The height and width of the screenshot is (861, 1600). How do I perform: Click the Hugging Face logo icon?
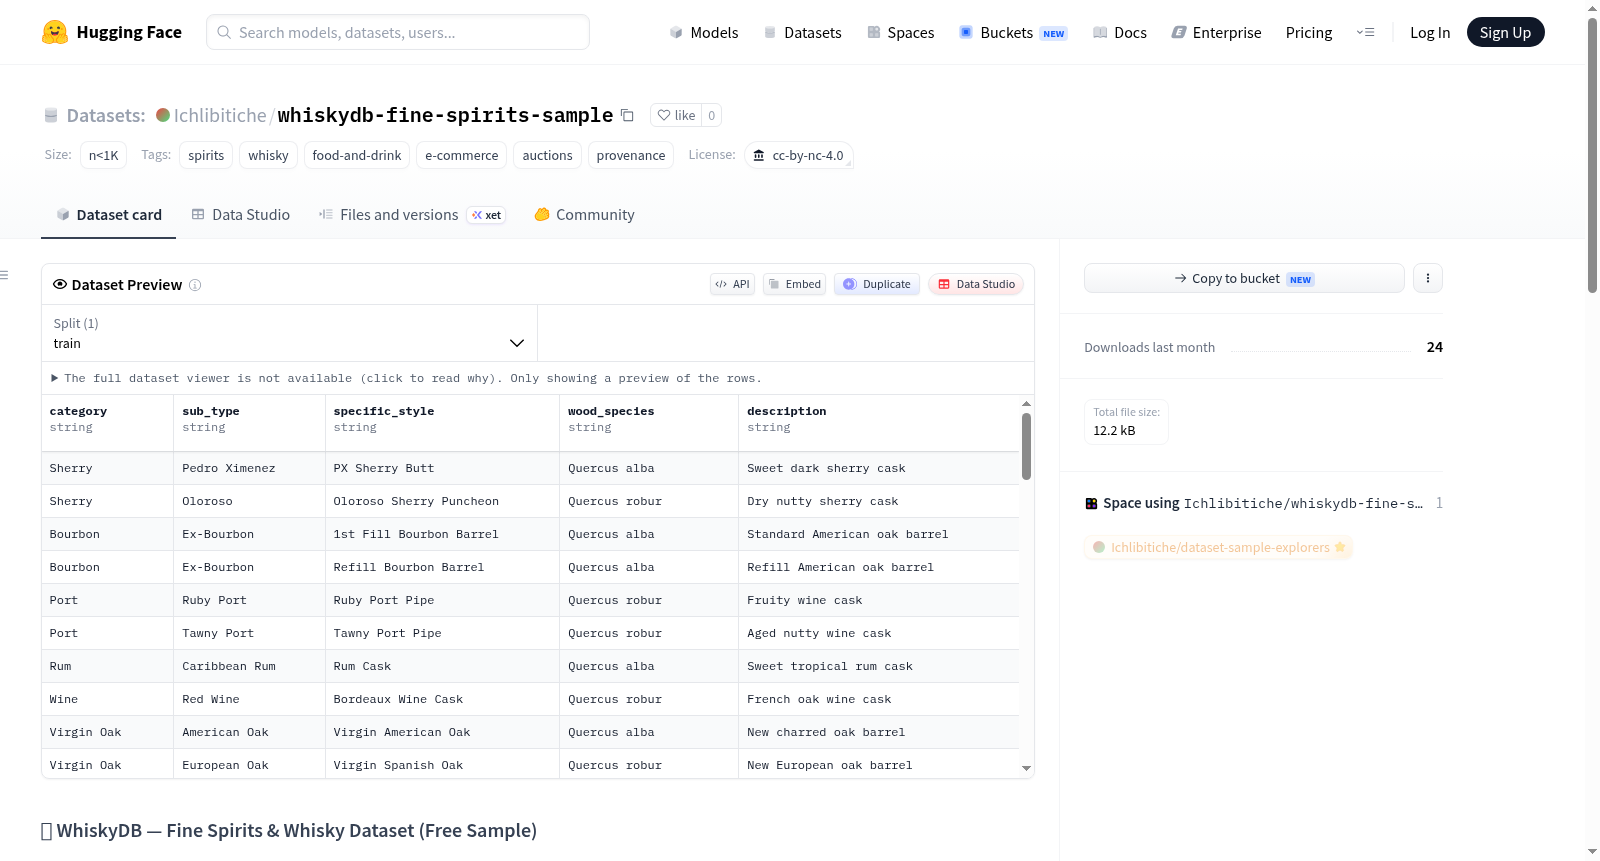tap(55, 32)
